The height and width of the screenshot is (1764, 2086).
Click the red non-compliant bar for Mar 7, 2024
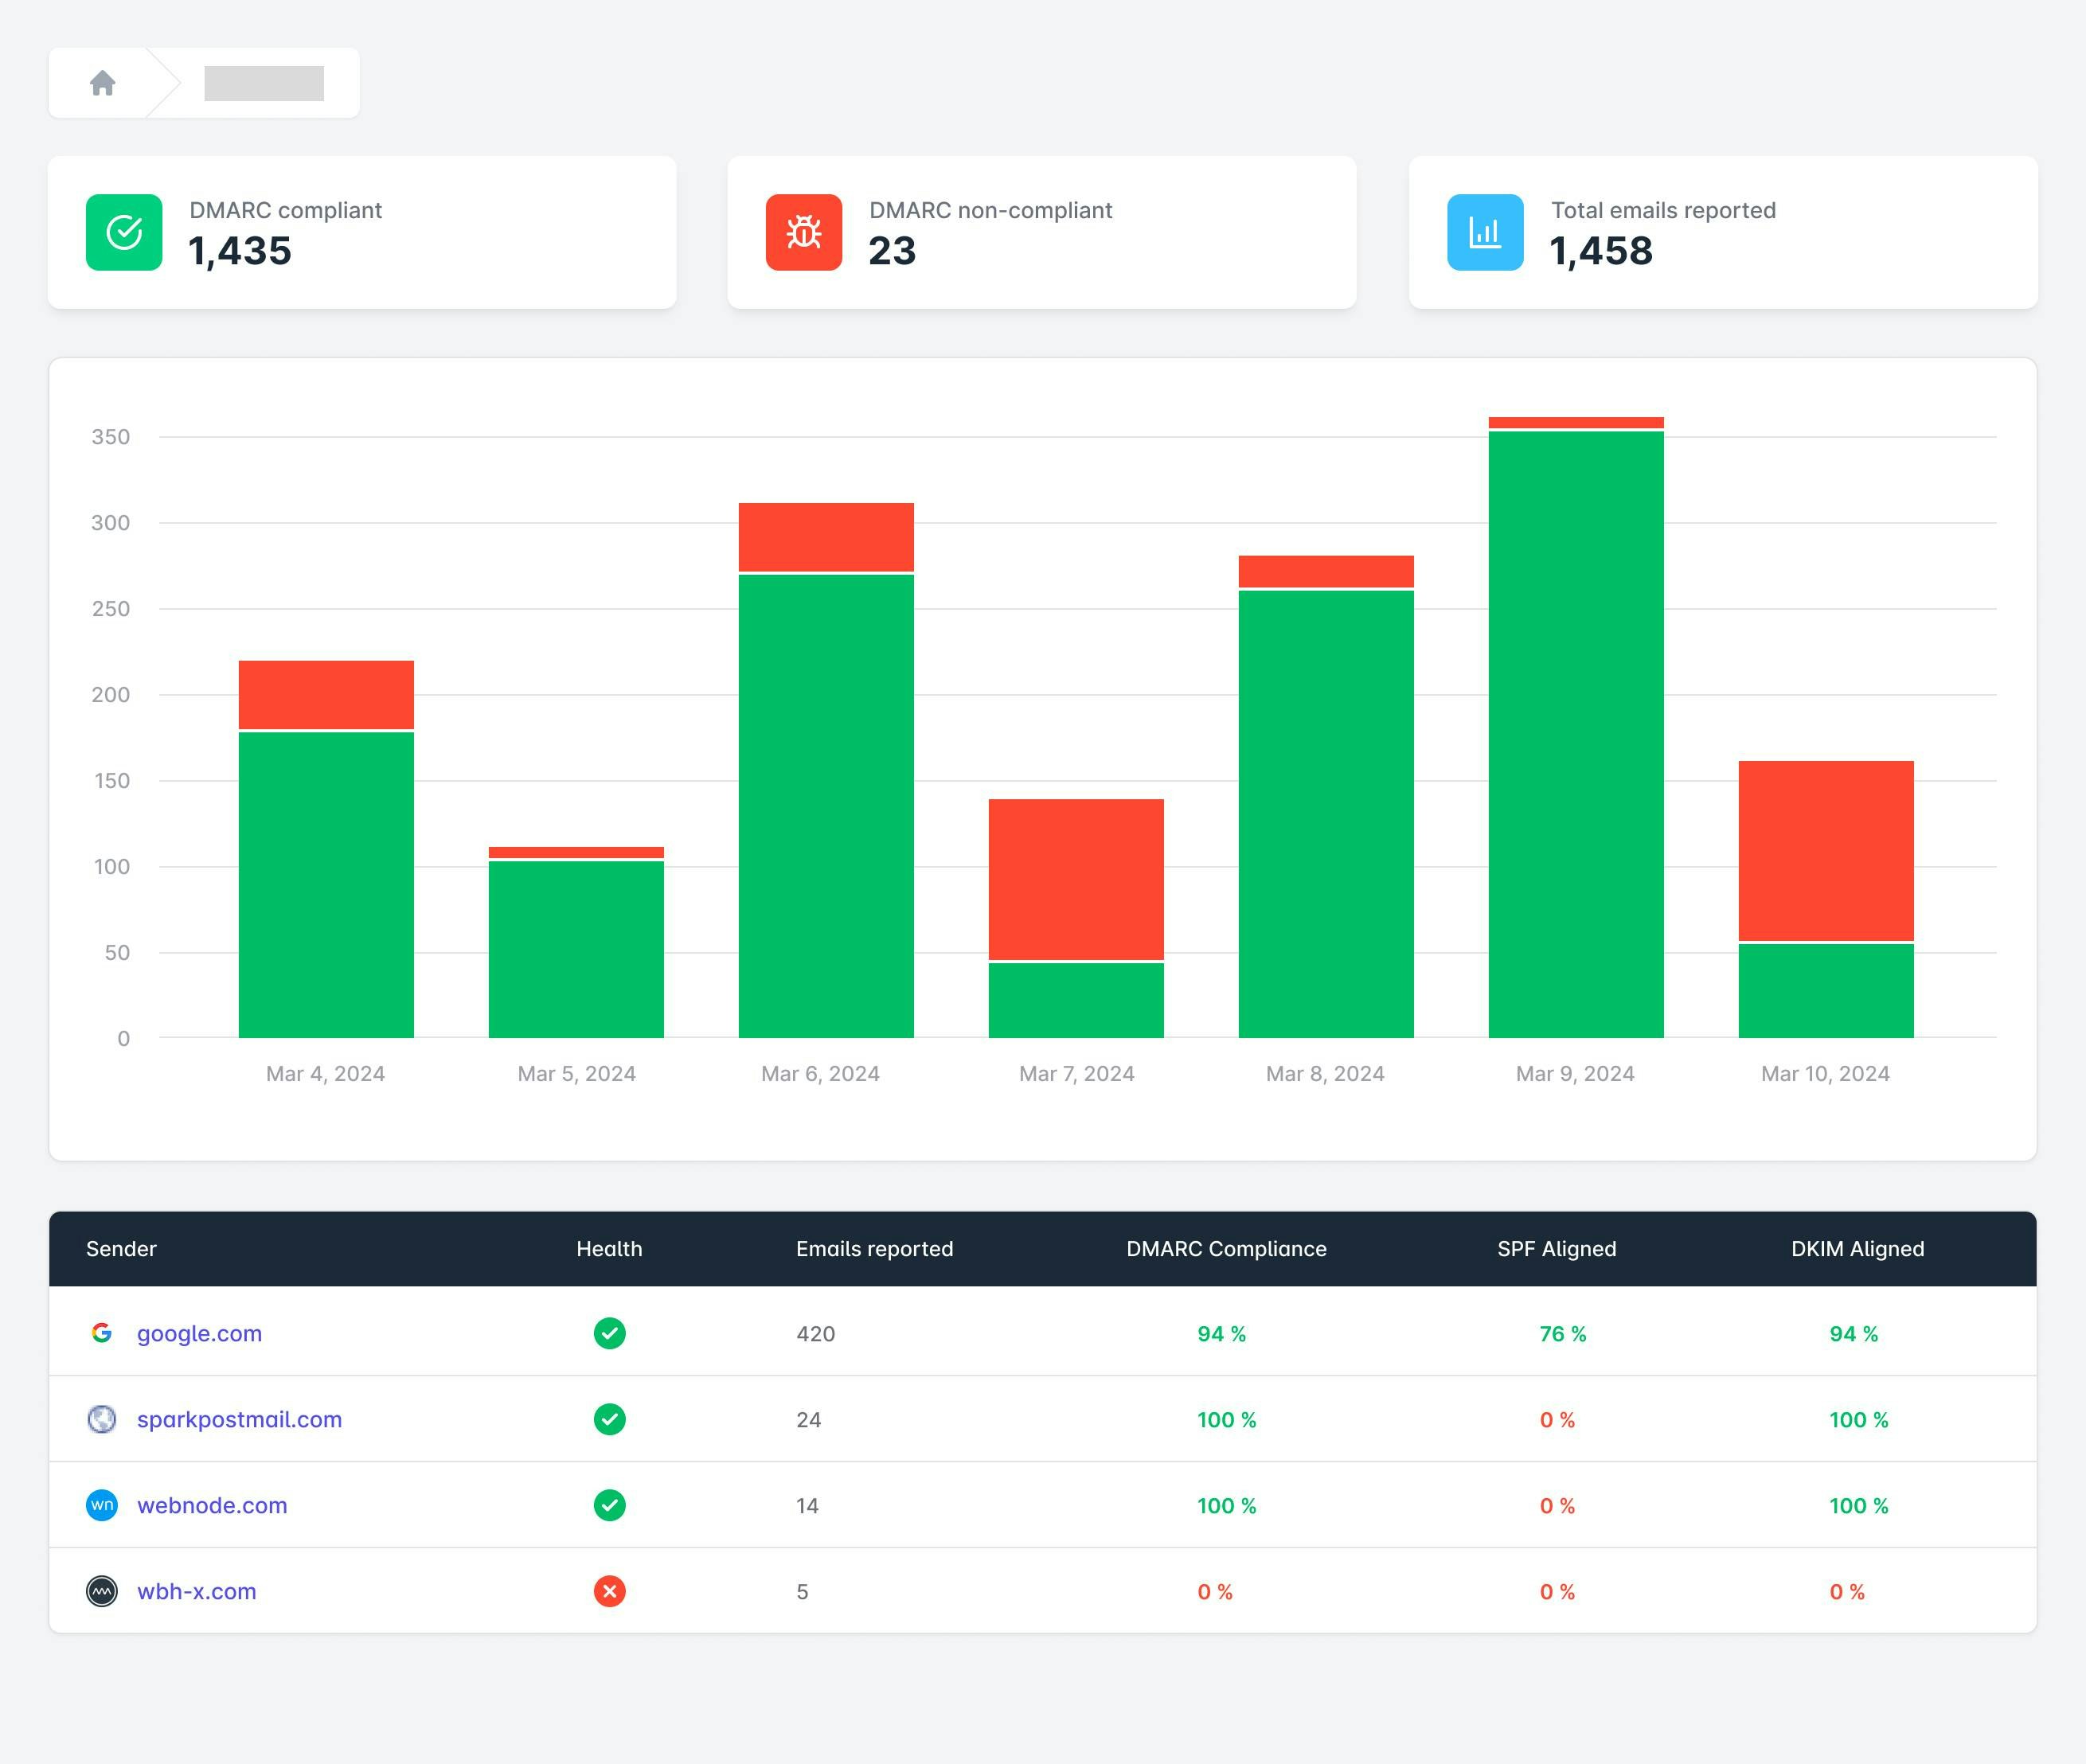[1076, 879]
